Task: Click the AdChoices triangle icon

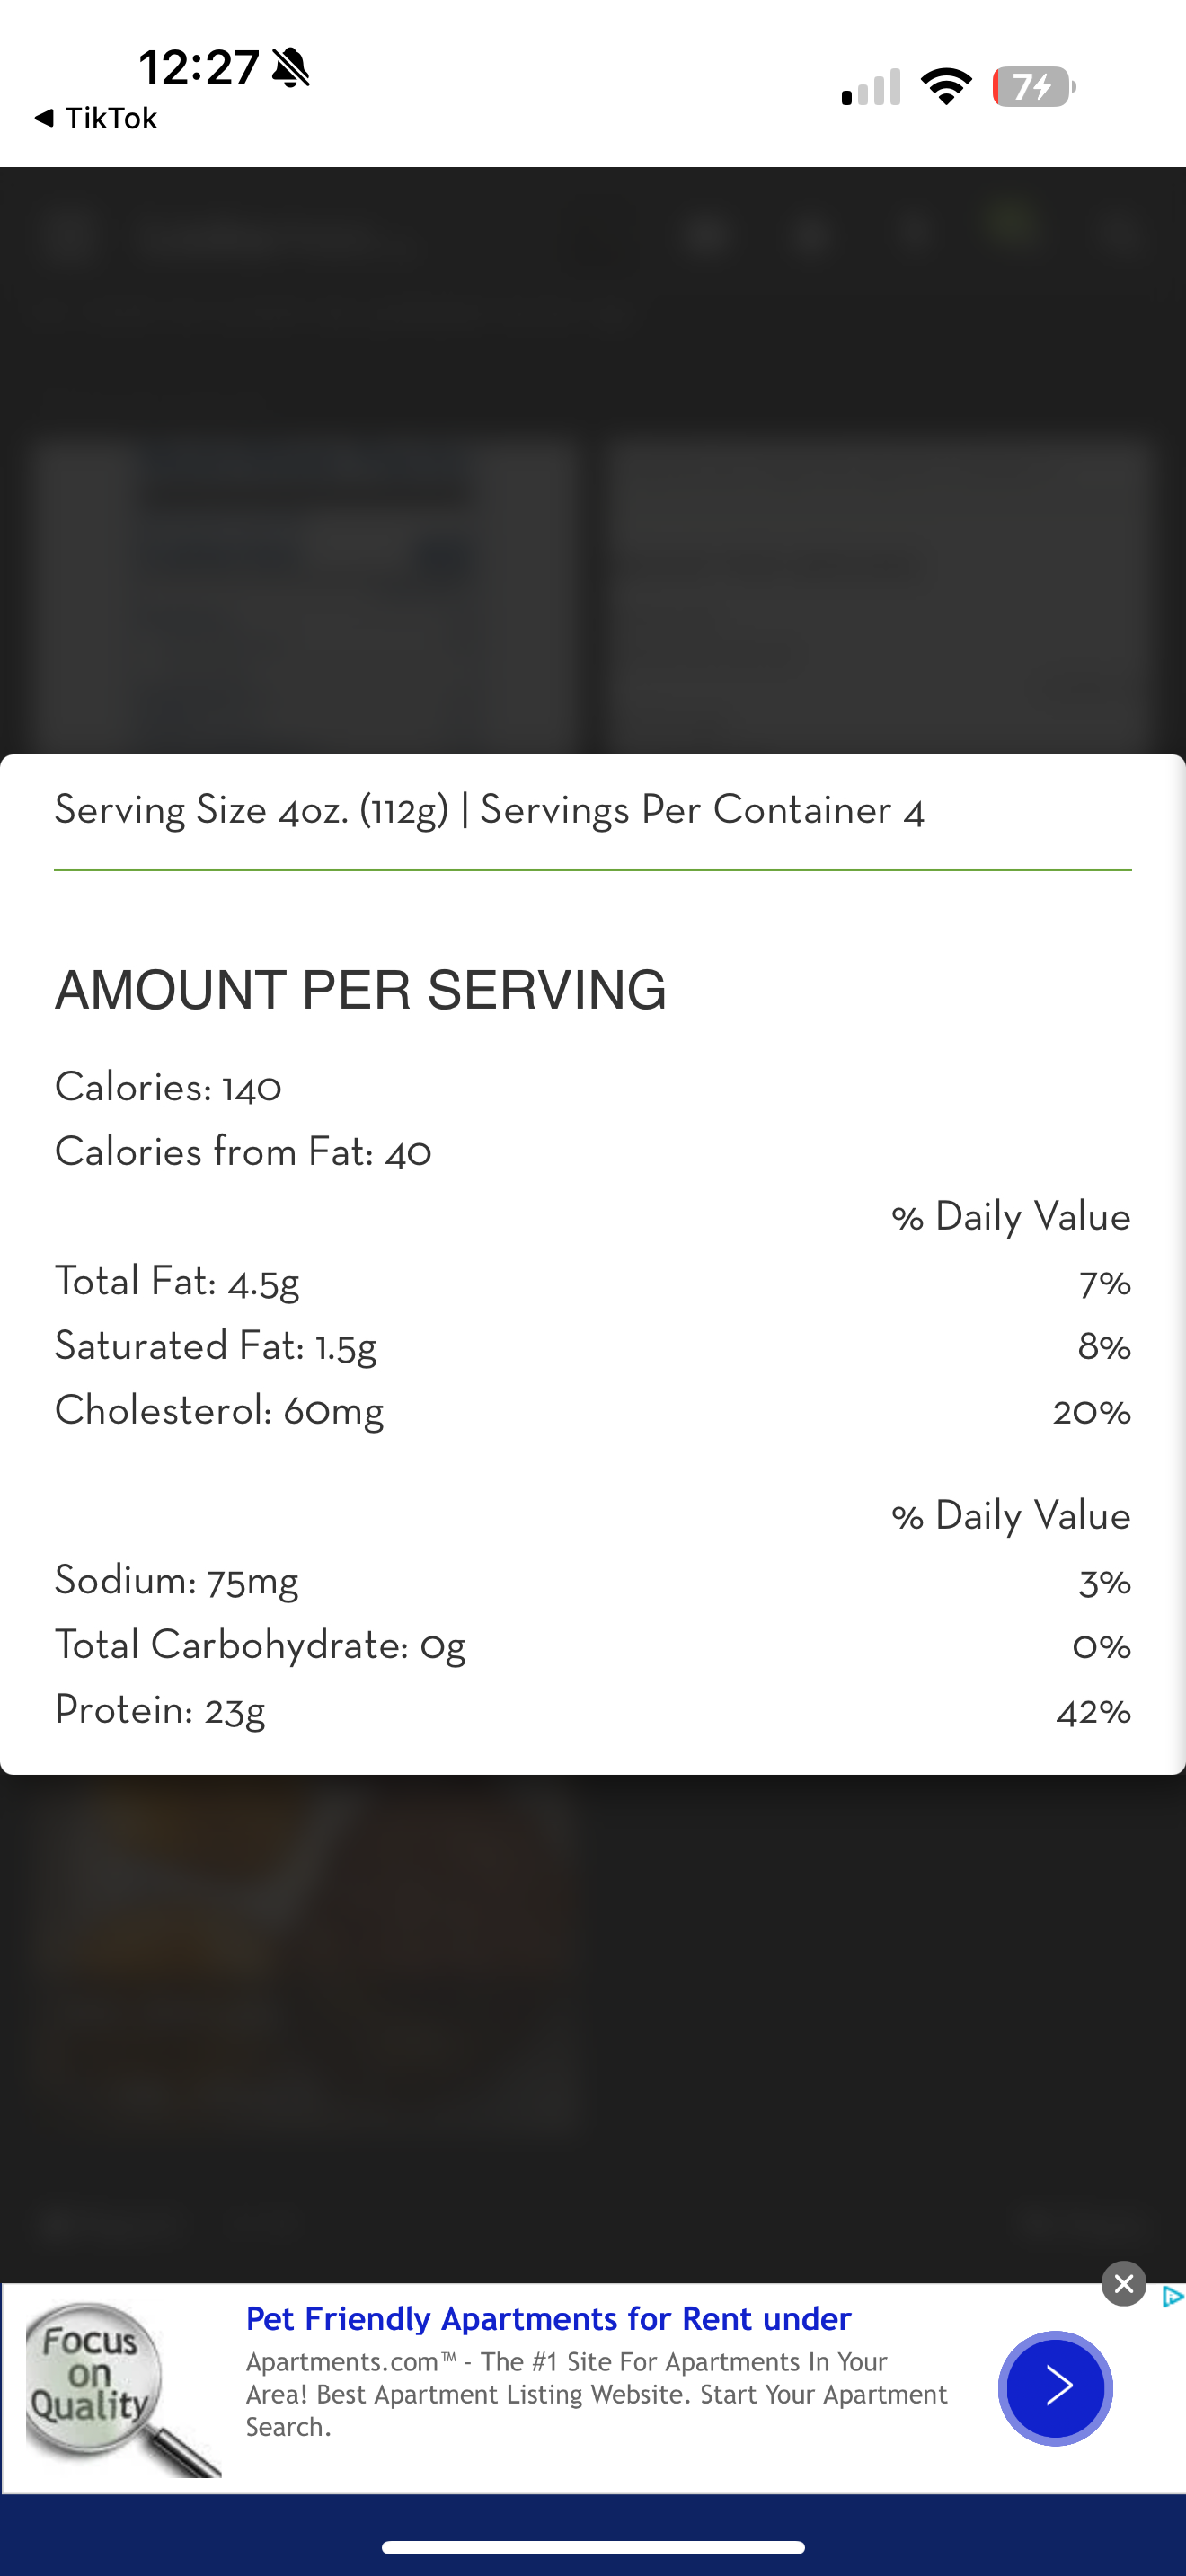Action: 1173,2297
